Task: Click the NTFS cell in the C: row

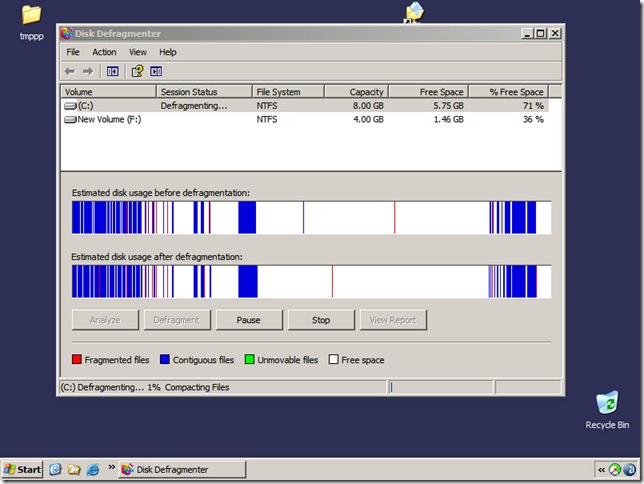Action: click(267, 106)
